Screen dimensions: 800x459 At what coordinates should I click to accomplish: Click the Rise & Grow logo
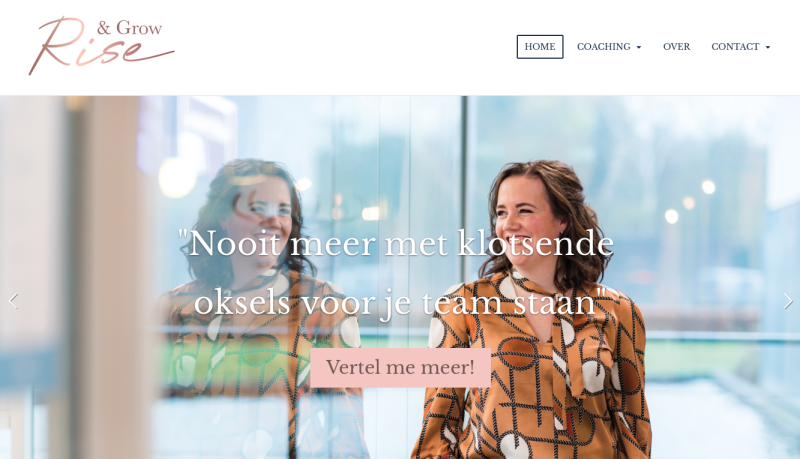point(102,45)
